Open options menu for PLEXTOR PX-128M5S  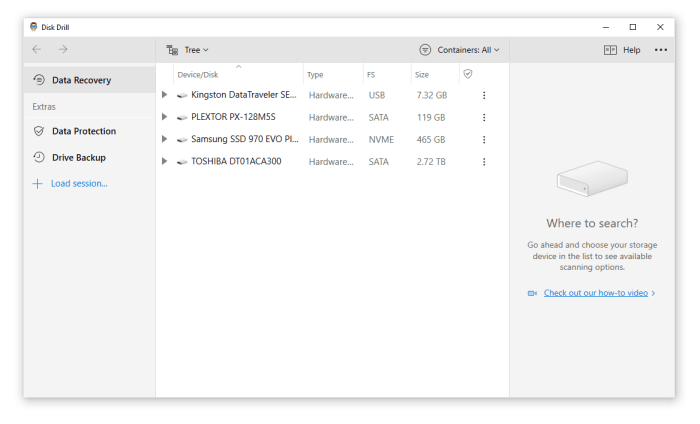pyautogui.click(x=484, y=117)
